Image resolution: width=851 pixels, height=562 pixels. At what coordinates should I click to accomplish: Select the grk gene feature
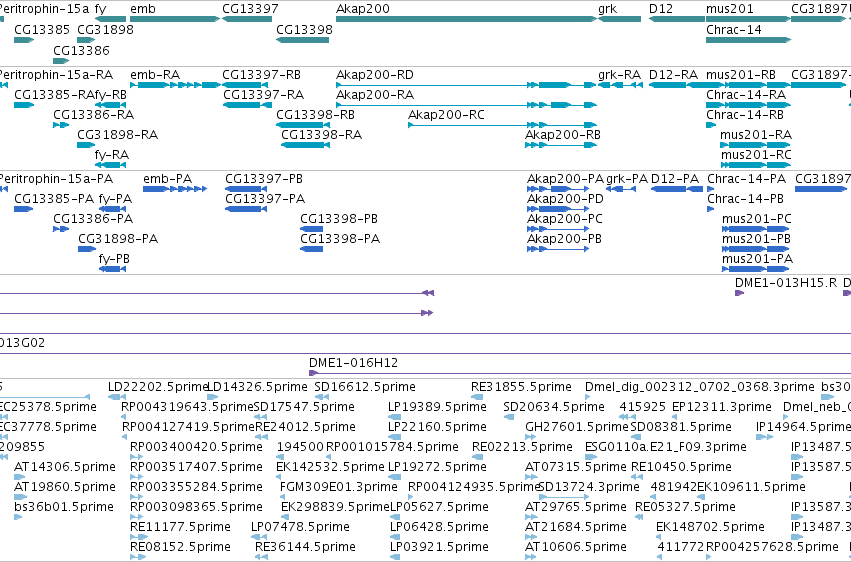619,19
